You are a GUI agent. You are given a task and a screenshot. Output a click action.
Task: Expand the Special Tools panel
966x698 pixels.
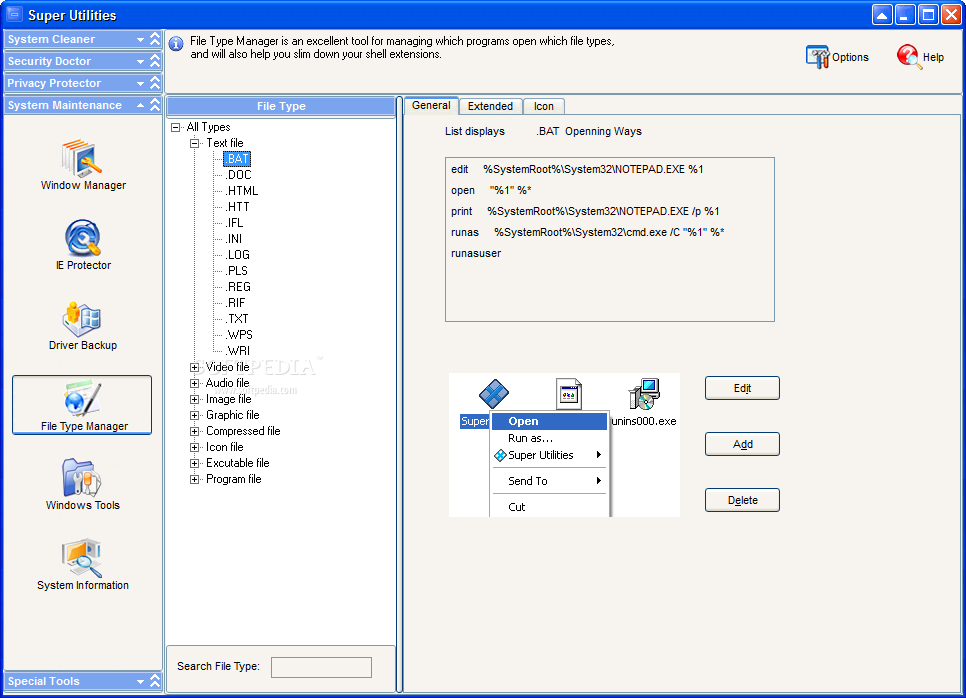click(x=83, y=681)
